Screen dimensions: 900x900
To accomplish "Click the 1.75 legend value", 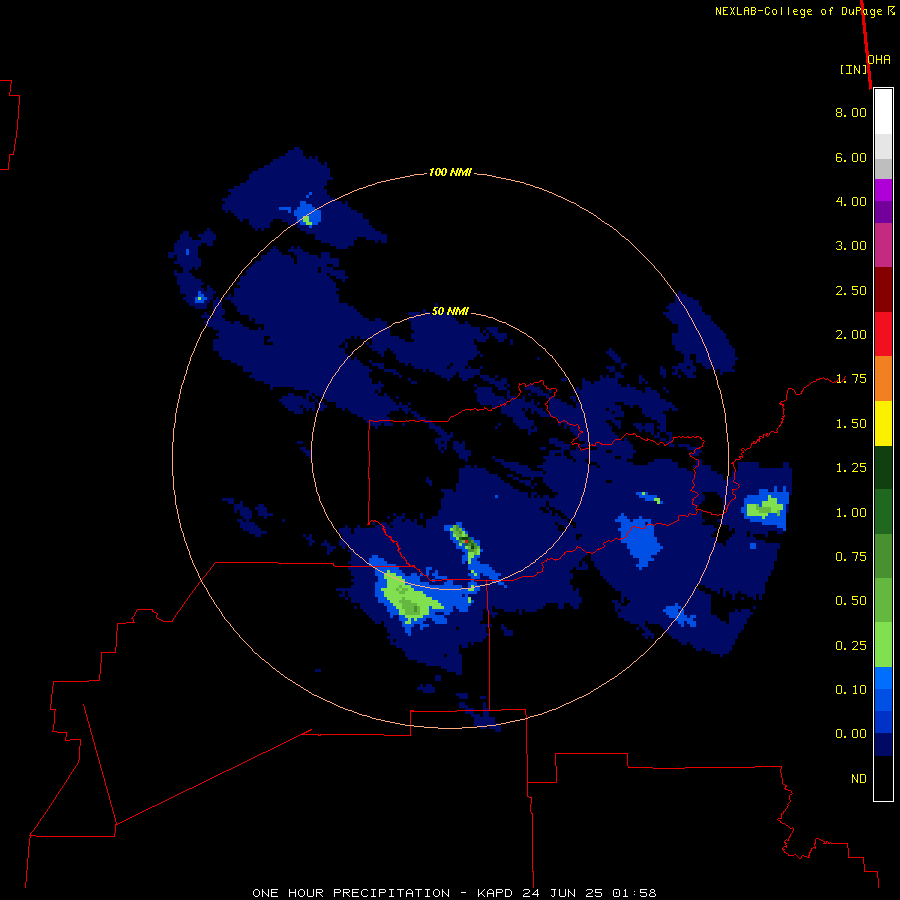I will (x=851, y=379).
